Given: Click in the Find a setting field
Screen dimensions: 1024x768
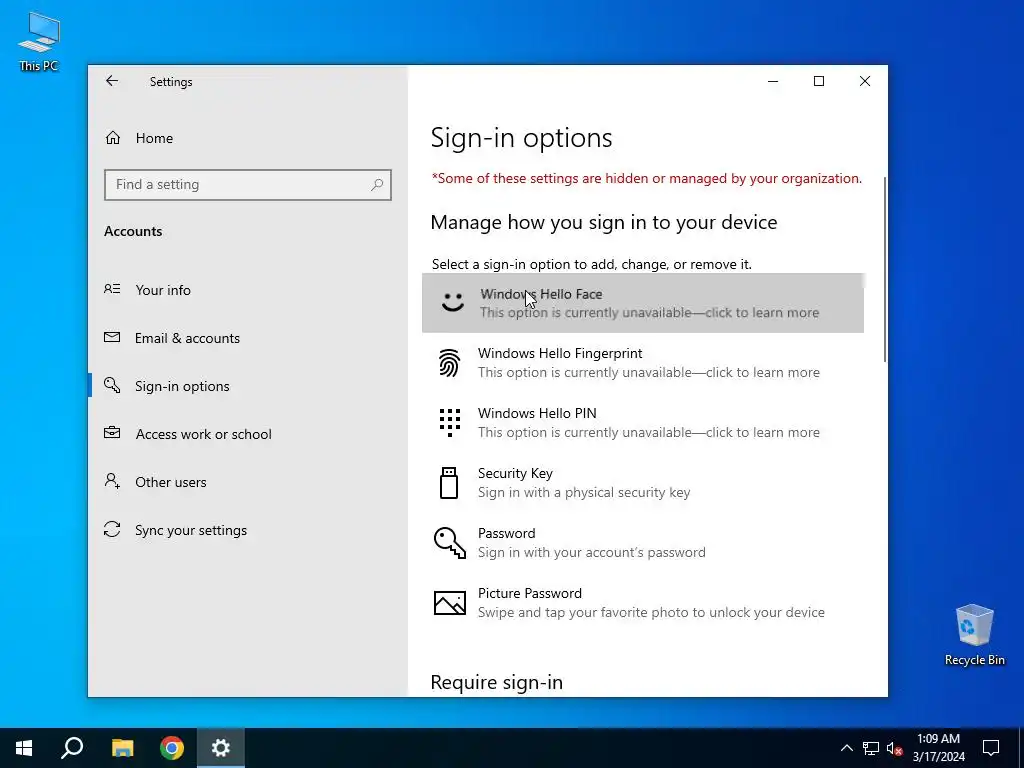Looking at the screenshot, I should click(248, 185).
